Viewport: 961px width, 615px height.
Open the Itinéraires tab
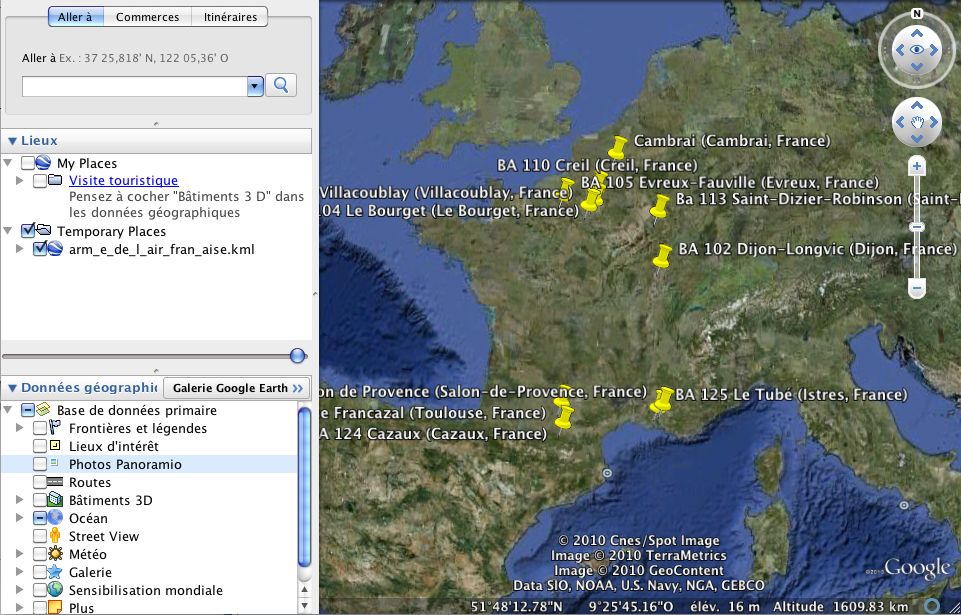230,17
